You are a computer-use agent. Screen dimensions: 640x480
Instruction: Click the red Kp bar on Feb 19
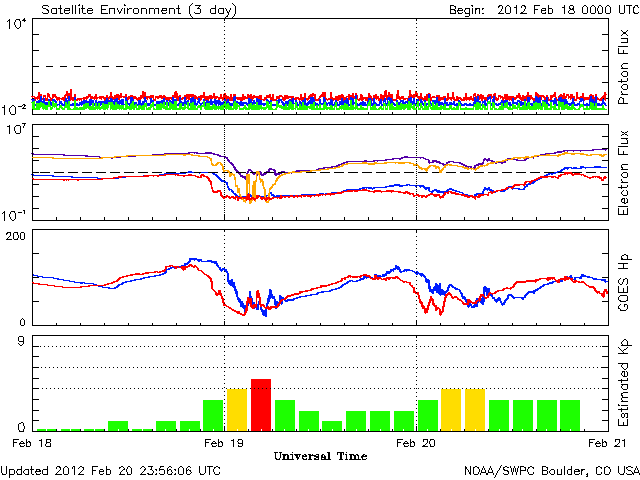point(261,405)
